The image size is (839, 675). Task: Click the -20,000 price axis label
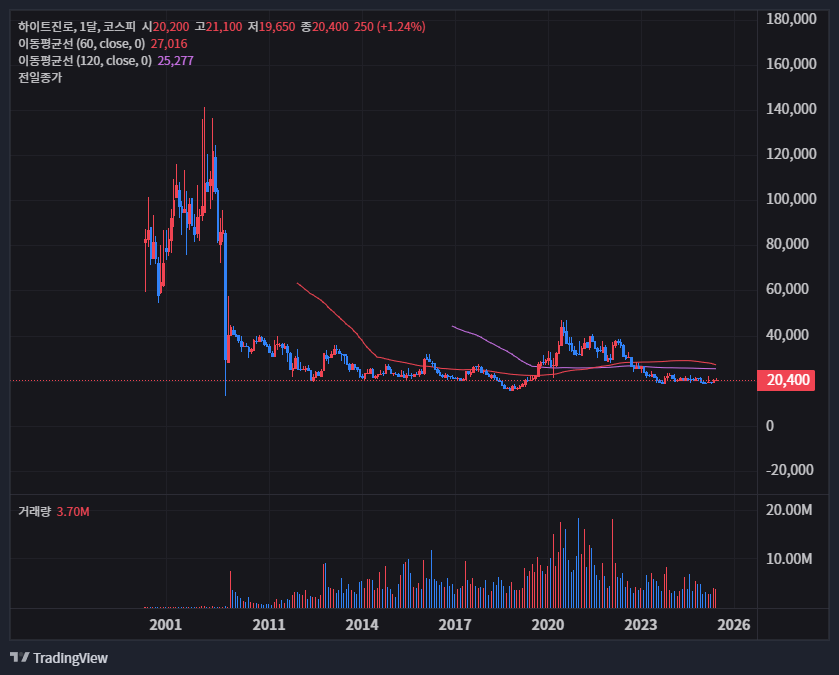[x=790, y=470]
